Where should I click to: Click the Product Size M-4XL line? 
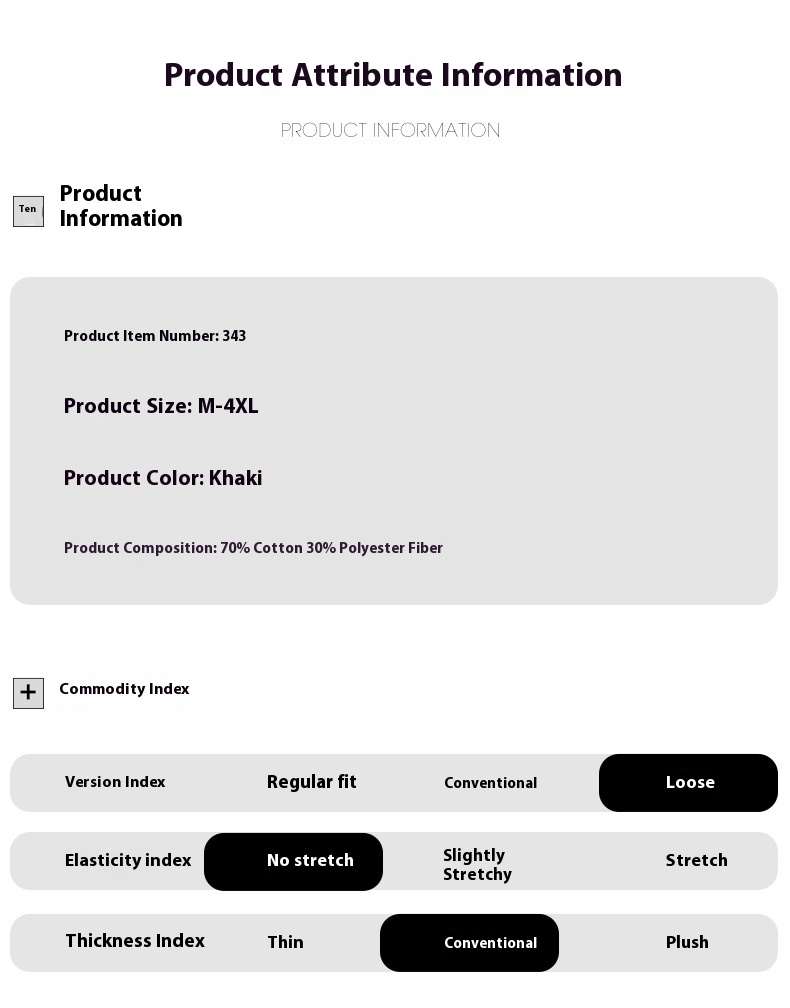pos(161,407)
